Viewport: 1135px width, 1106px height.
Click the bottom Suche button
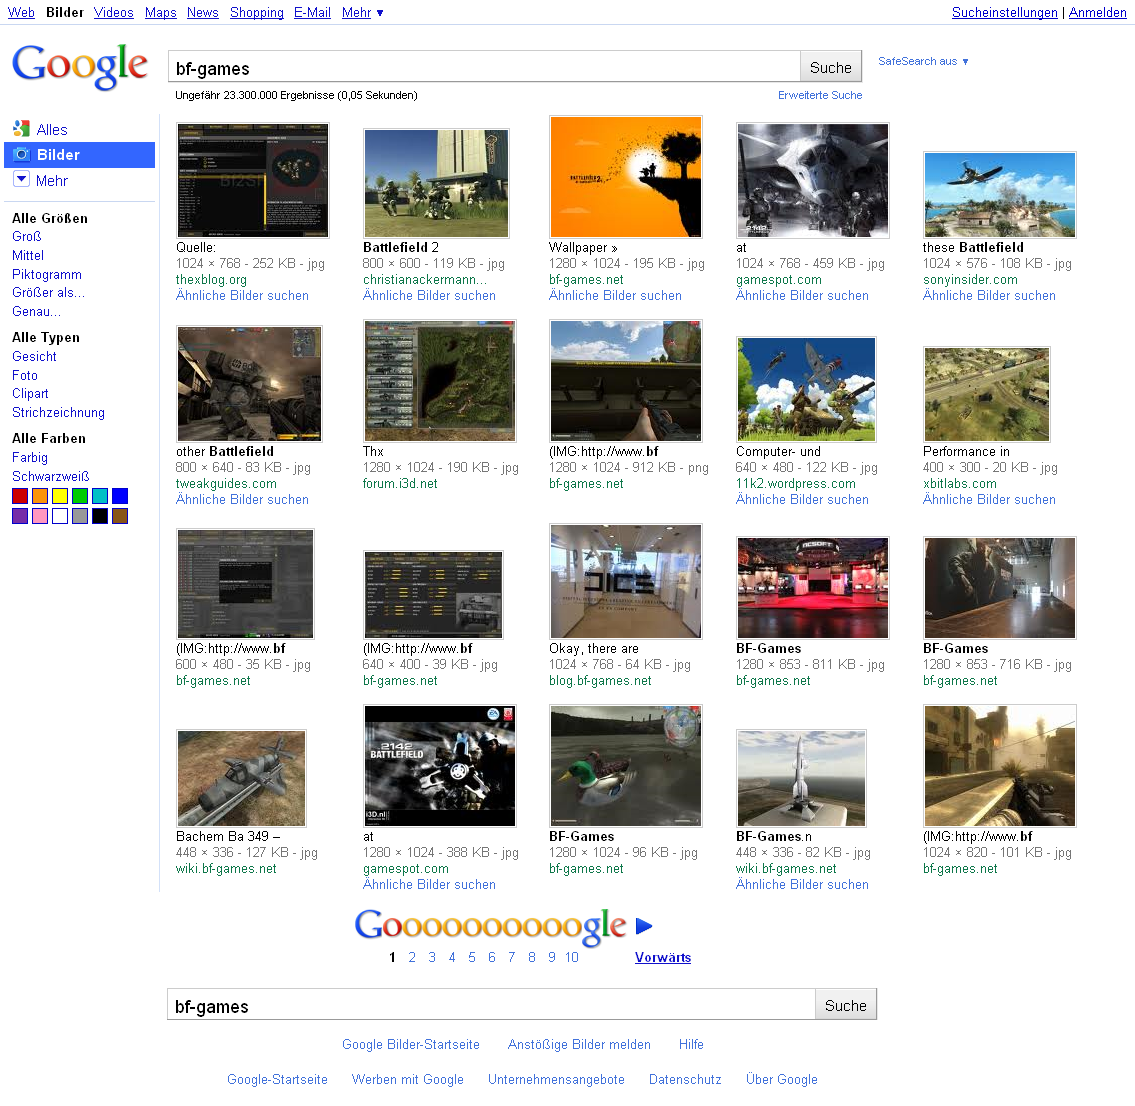(x=845, y=1005)
